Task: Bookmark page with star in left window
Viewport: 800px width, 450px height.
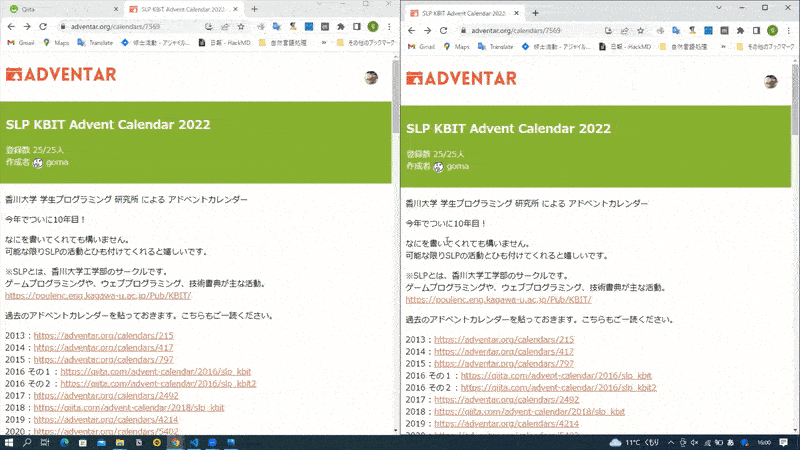Action: click(241, 27)
